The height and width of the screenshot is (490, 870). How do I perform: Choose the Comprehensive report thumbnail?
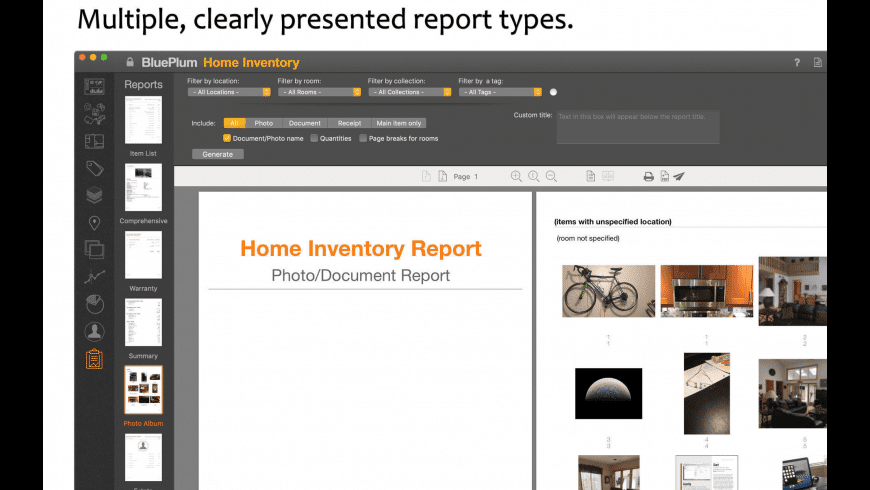point(143,188)
